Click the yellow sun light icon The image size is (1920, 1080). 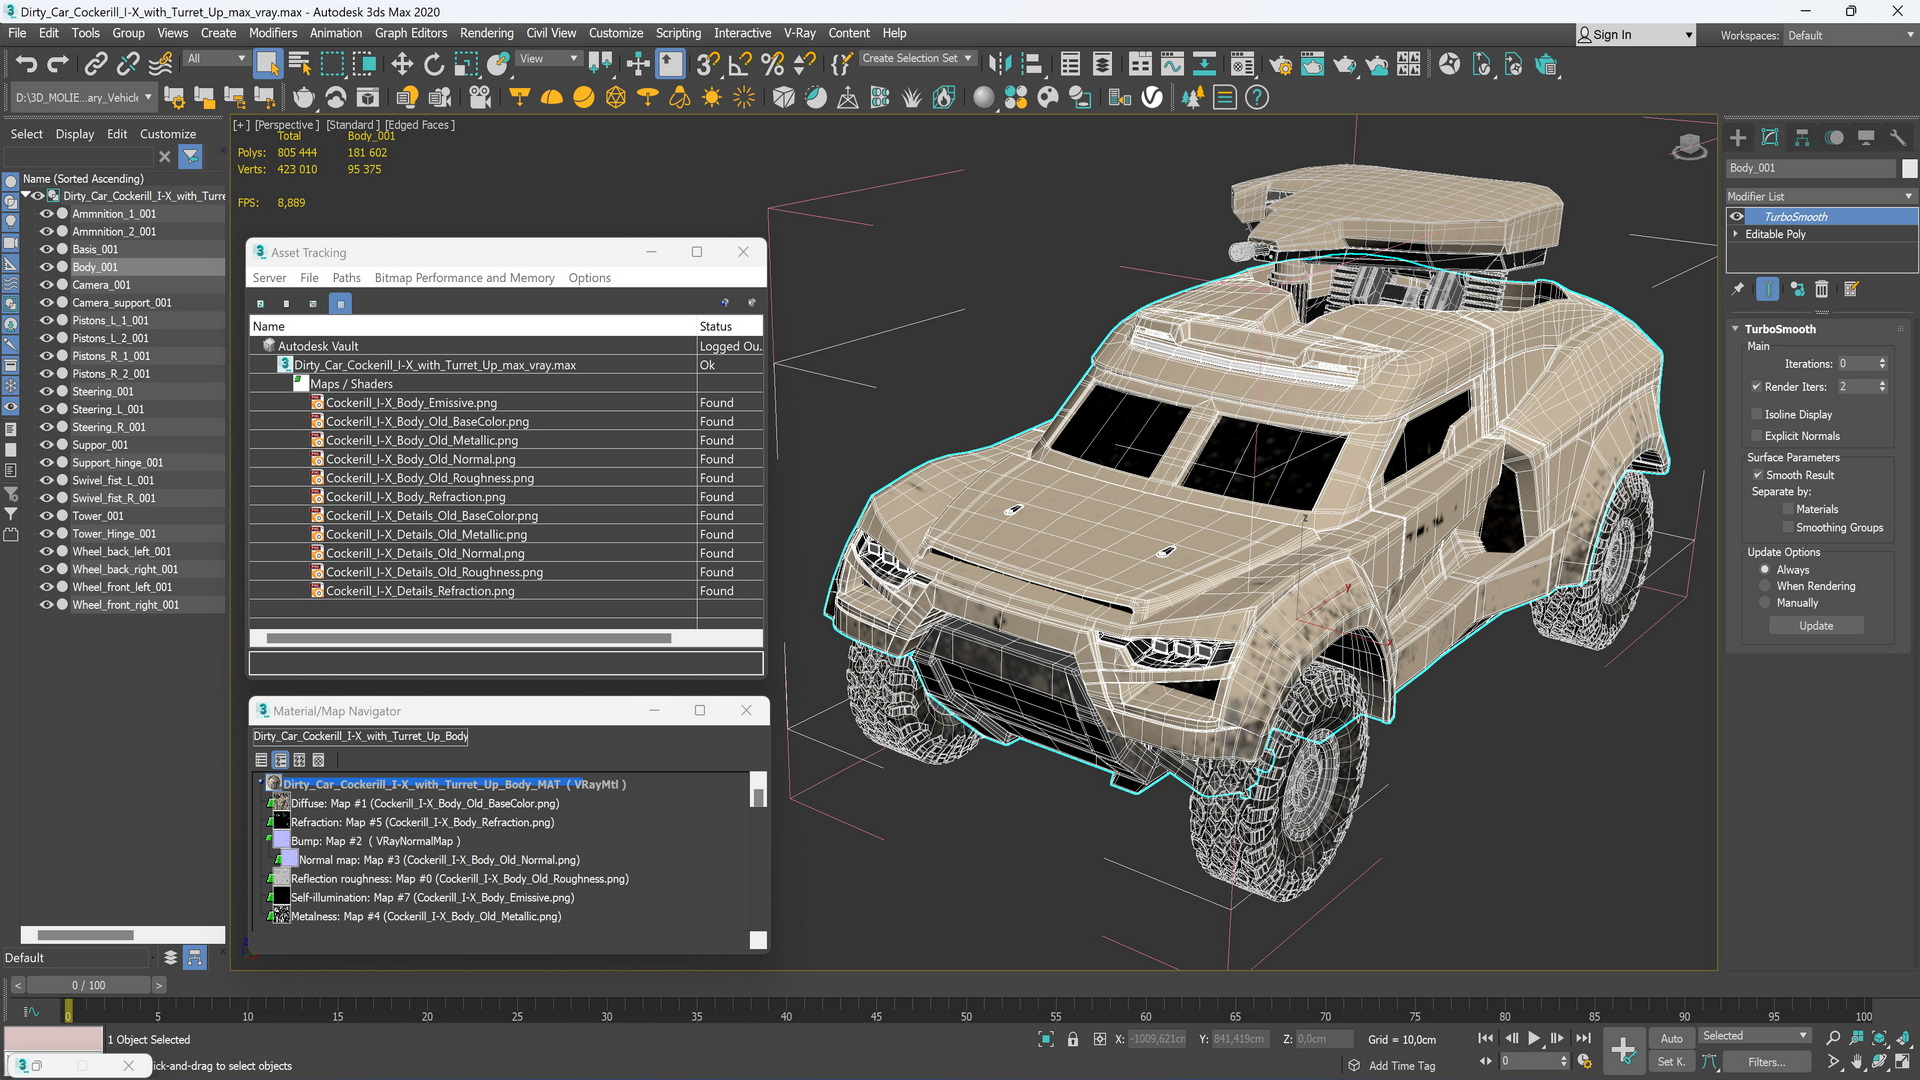712,97
